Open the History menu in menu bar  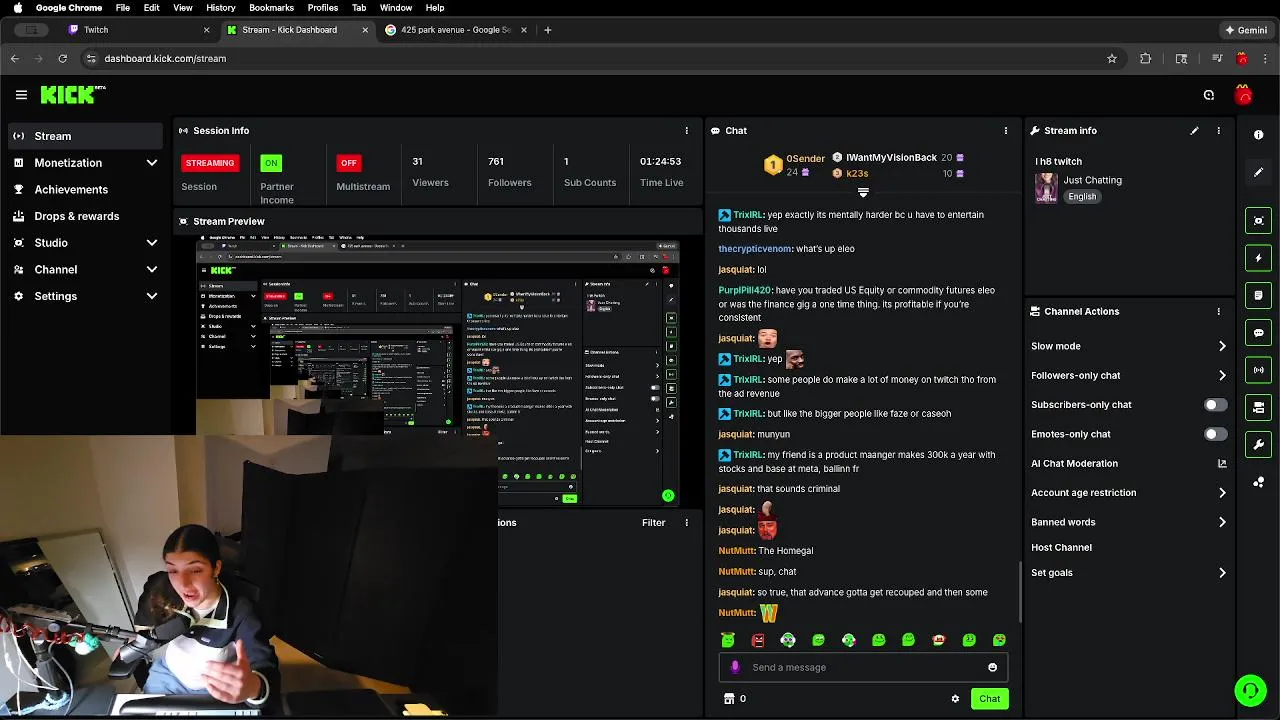pos(220,8)
